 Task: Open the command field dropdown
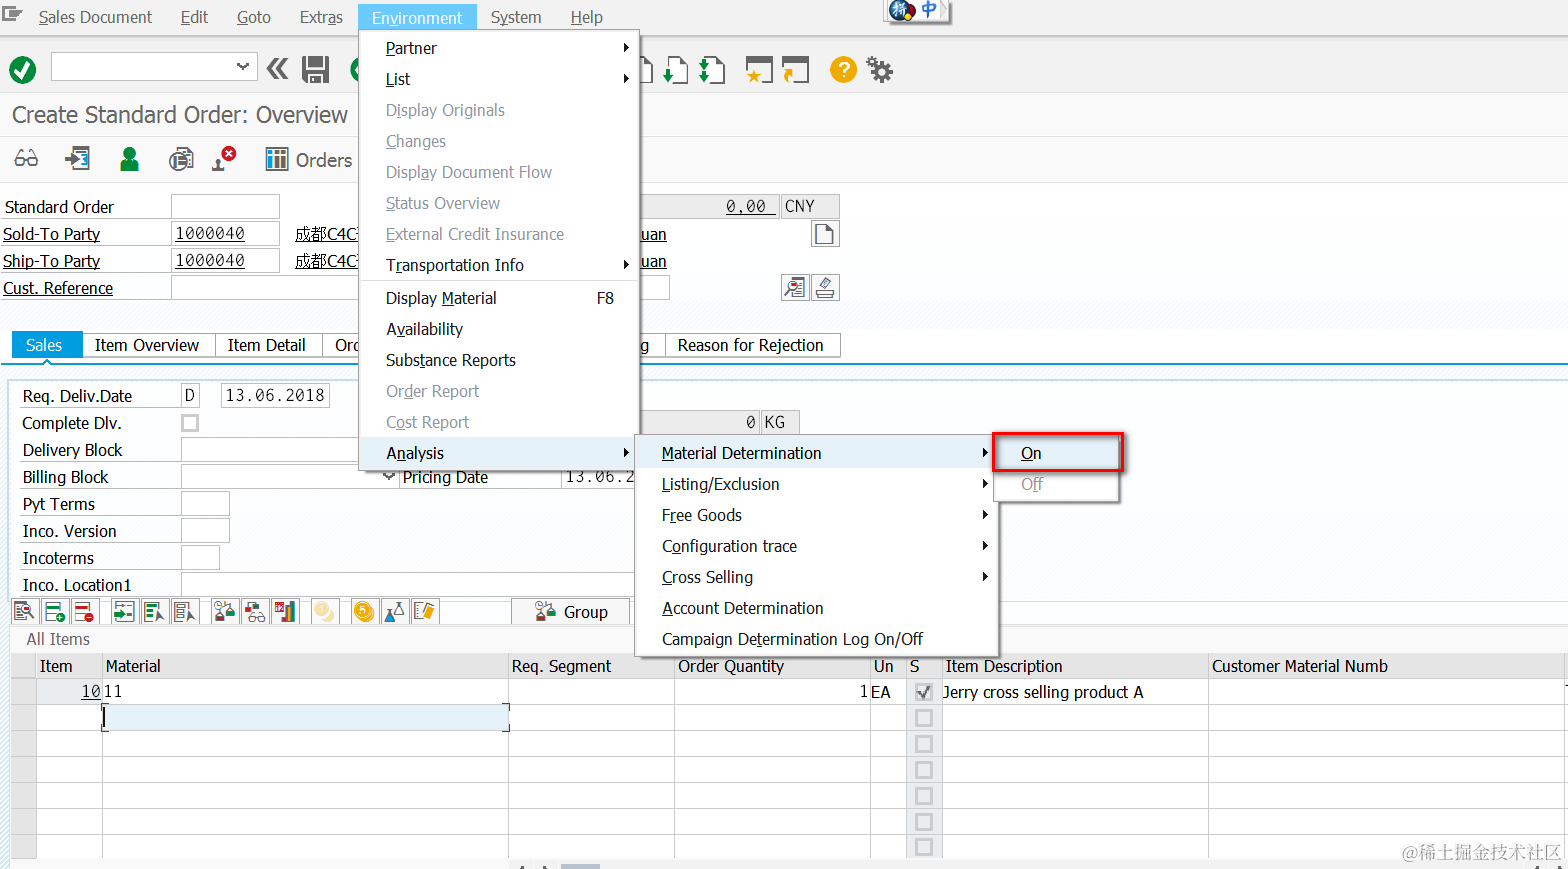tap(242, 67)
